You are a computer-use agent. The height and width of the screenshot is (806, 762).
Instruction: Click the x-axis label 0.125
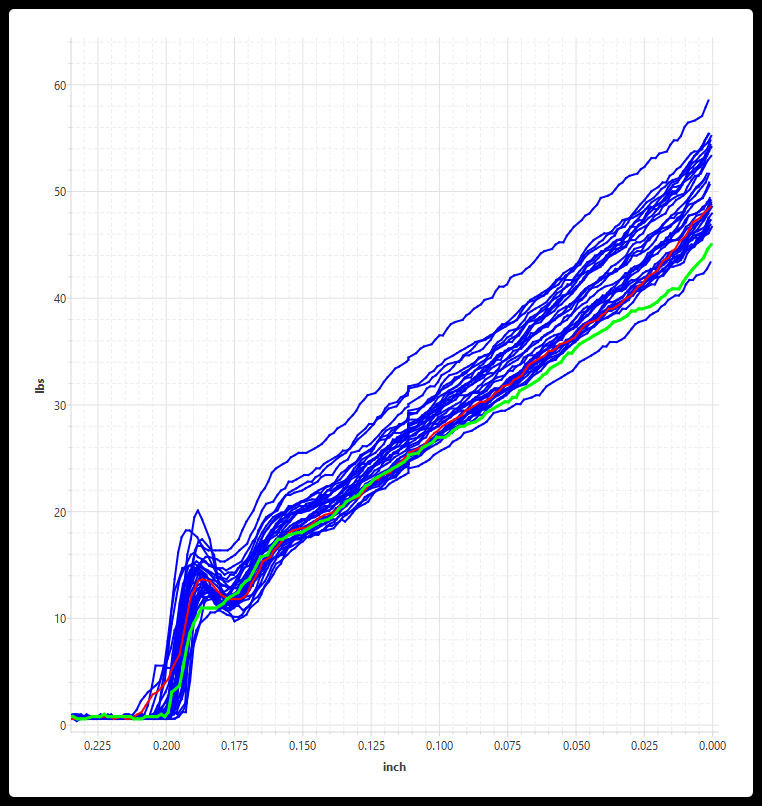pyautogui.click(x=371, y=746)
